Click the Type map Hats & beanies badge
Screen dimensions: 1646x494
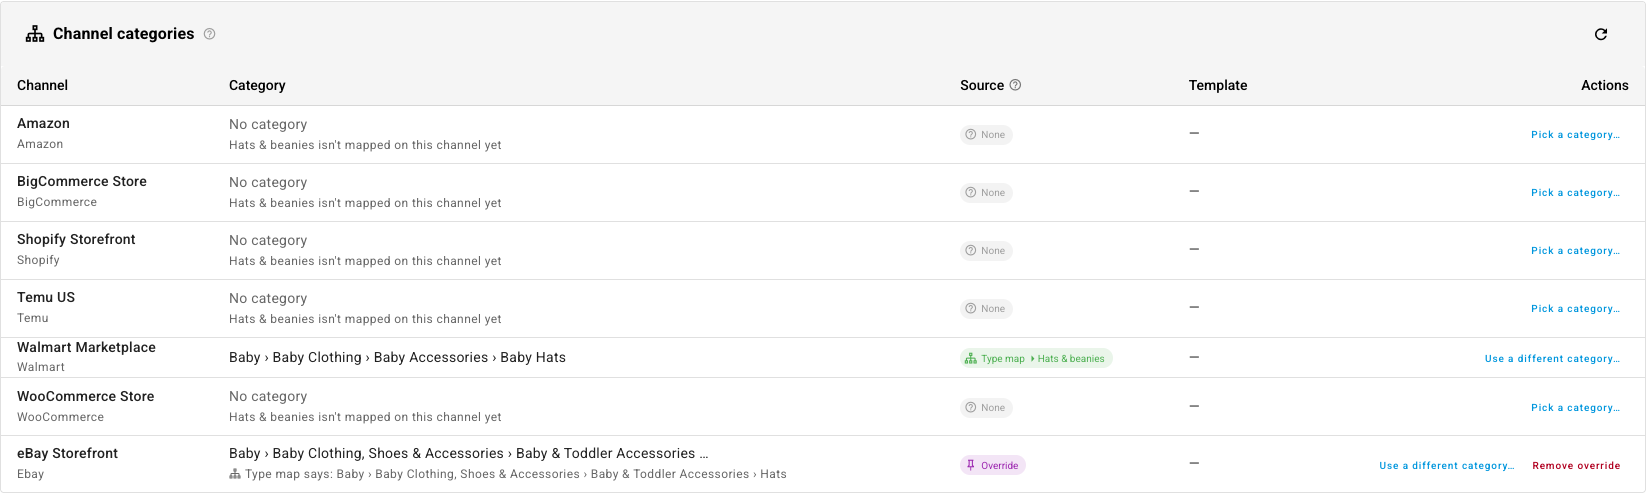[1036, 358]
